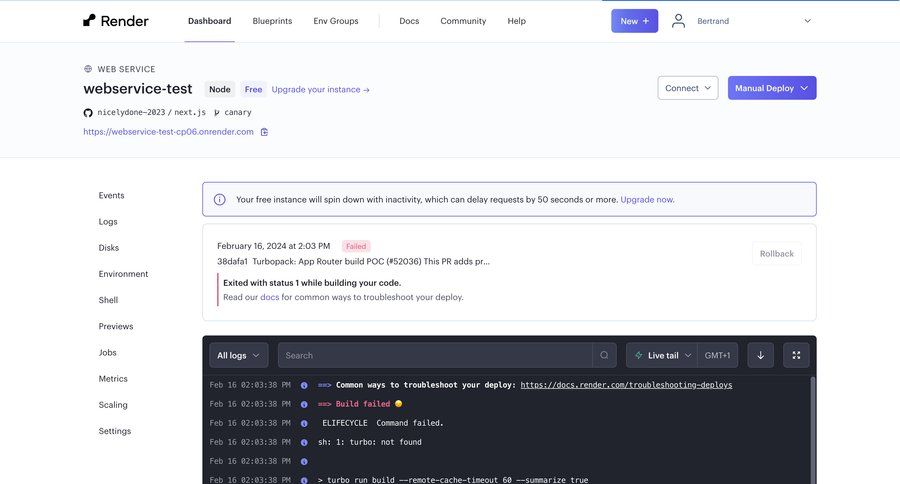This screenshot has height=484, width=900.
Task: Open fullscreen log view
Action: (796, 355)
